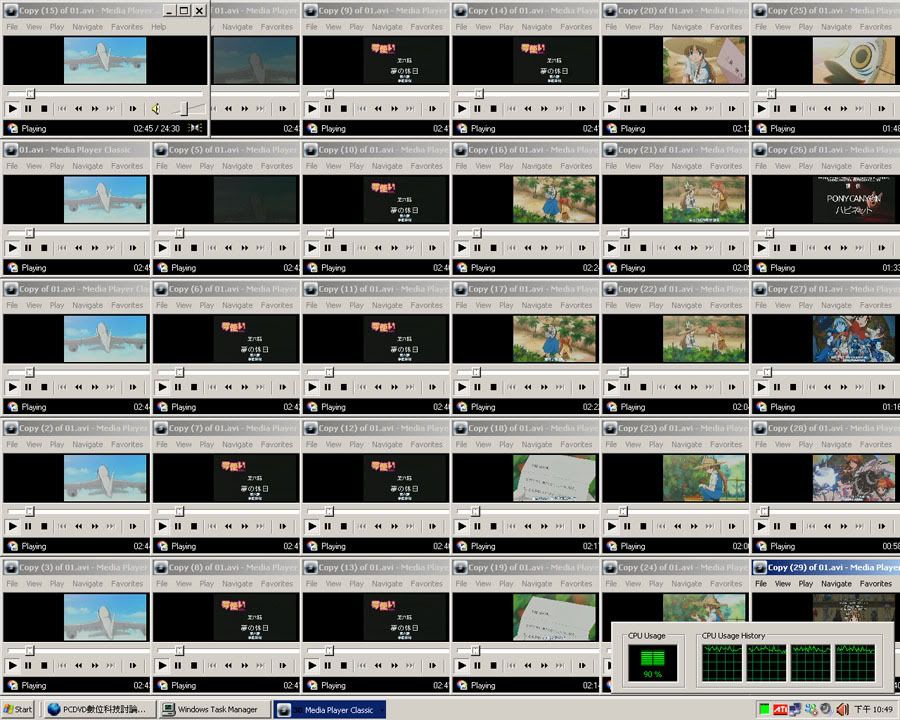
Task: Stop video in Copy (17) of 01.avi
Action: click(x=494, y=387)
